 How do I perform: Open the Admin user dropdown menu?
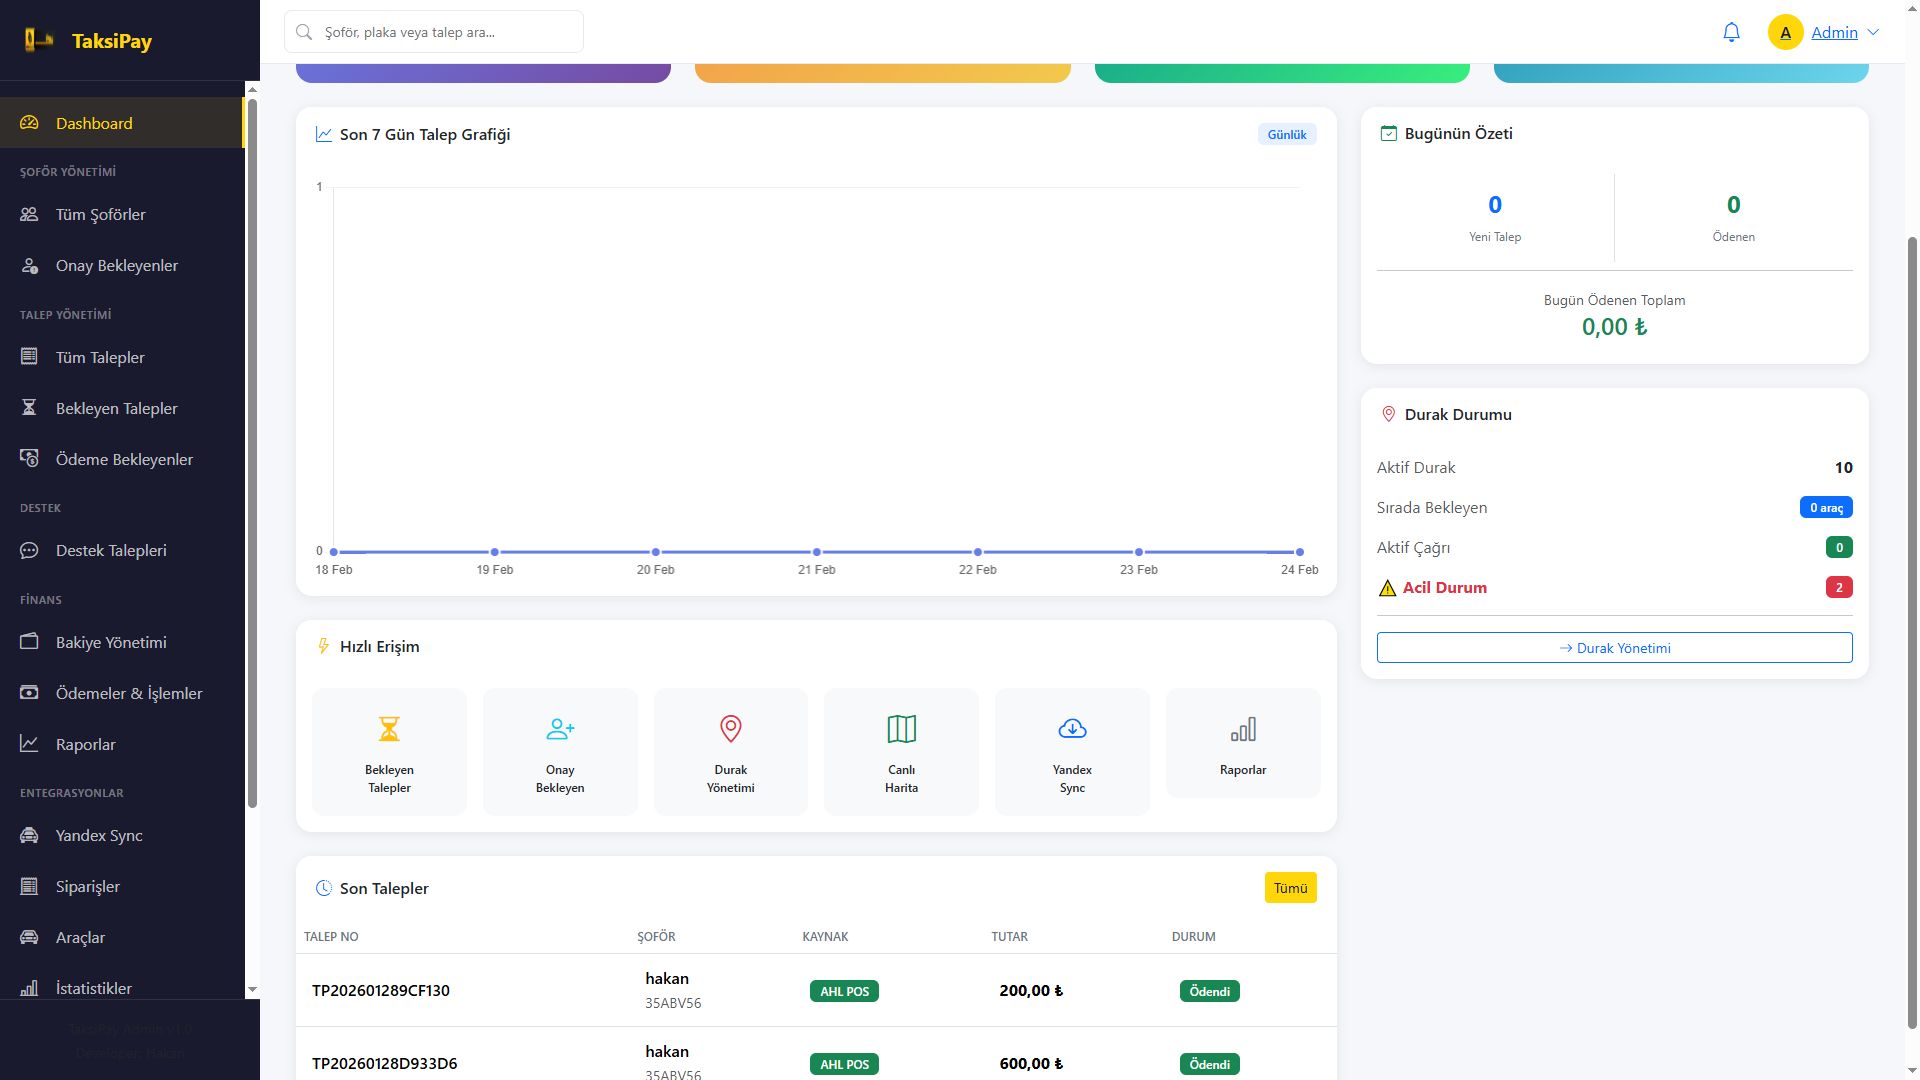1833,32
